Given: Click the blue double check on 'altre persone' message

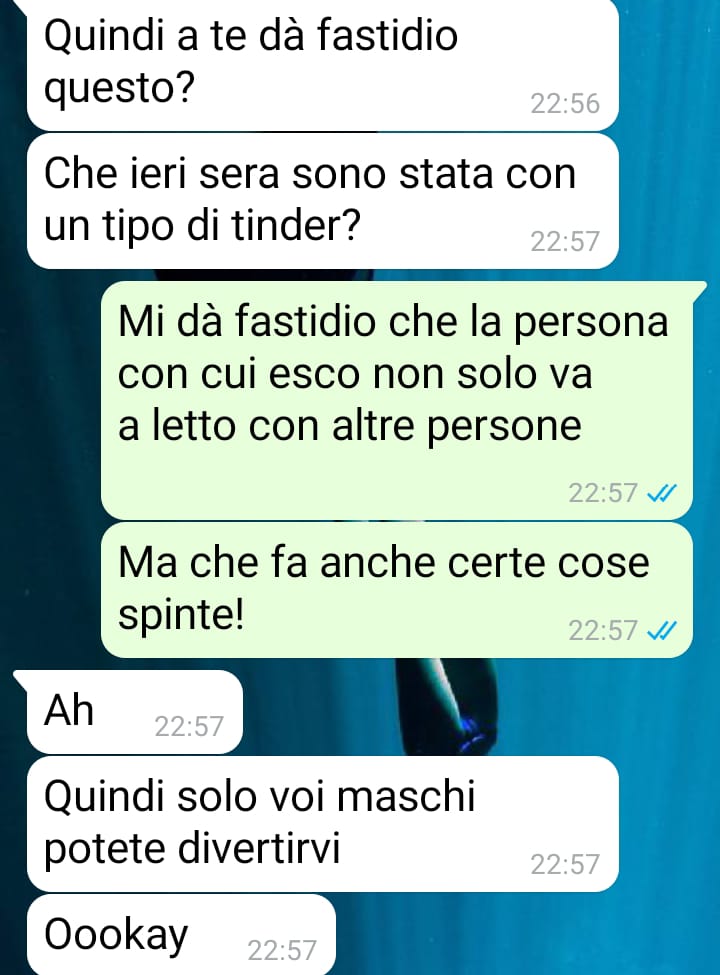Looking at the screenshot, I should tap(662, 494).
